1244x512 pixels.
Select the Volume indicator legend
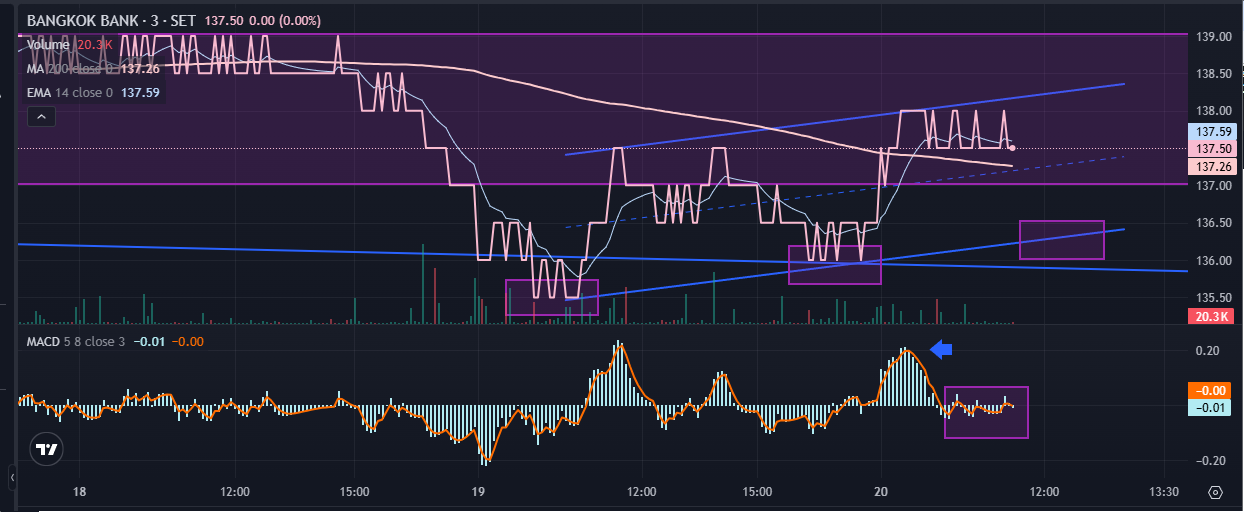pyautogui.click(x=48, y=45)
